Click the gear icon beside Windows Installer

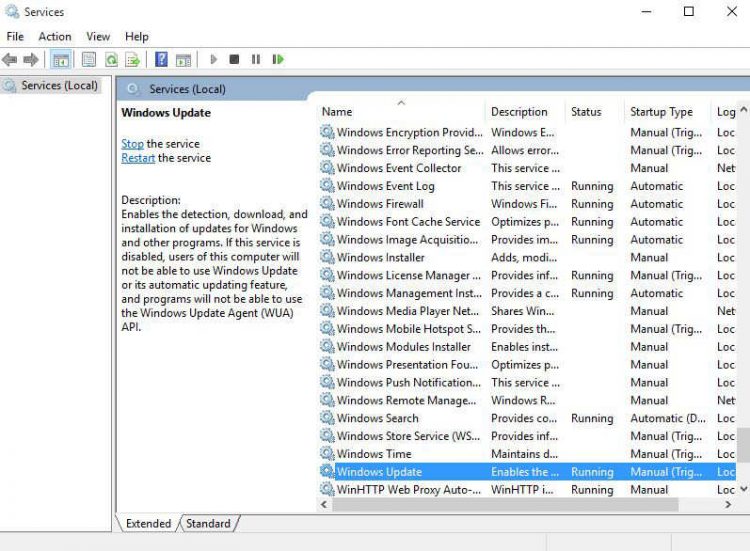[327, 257]
